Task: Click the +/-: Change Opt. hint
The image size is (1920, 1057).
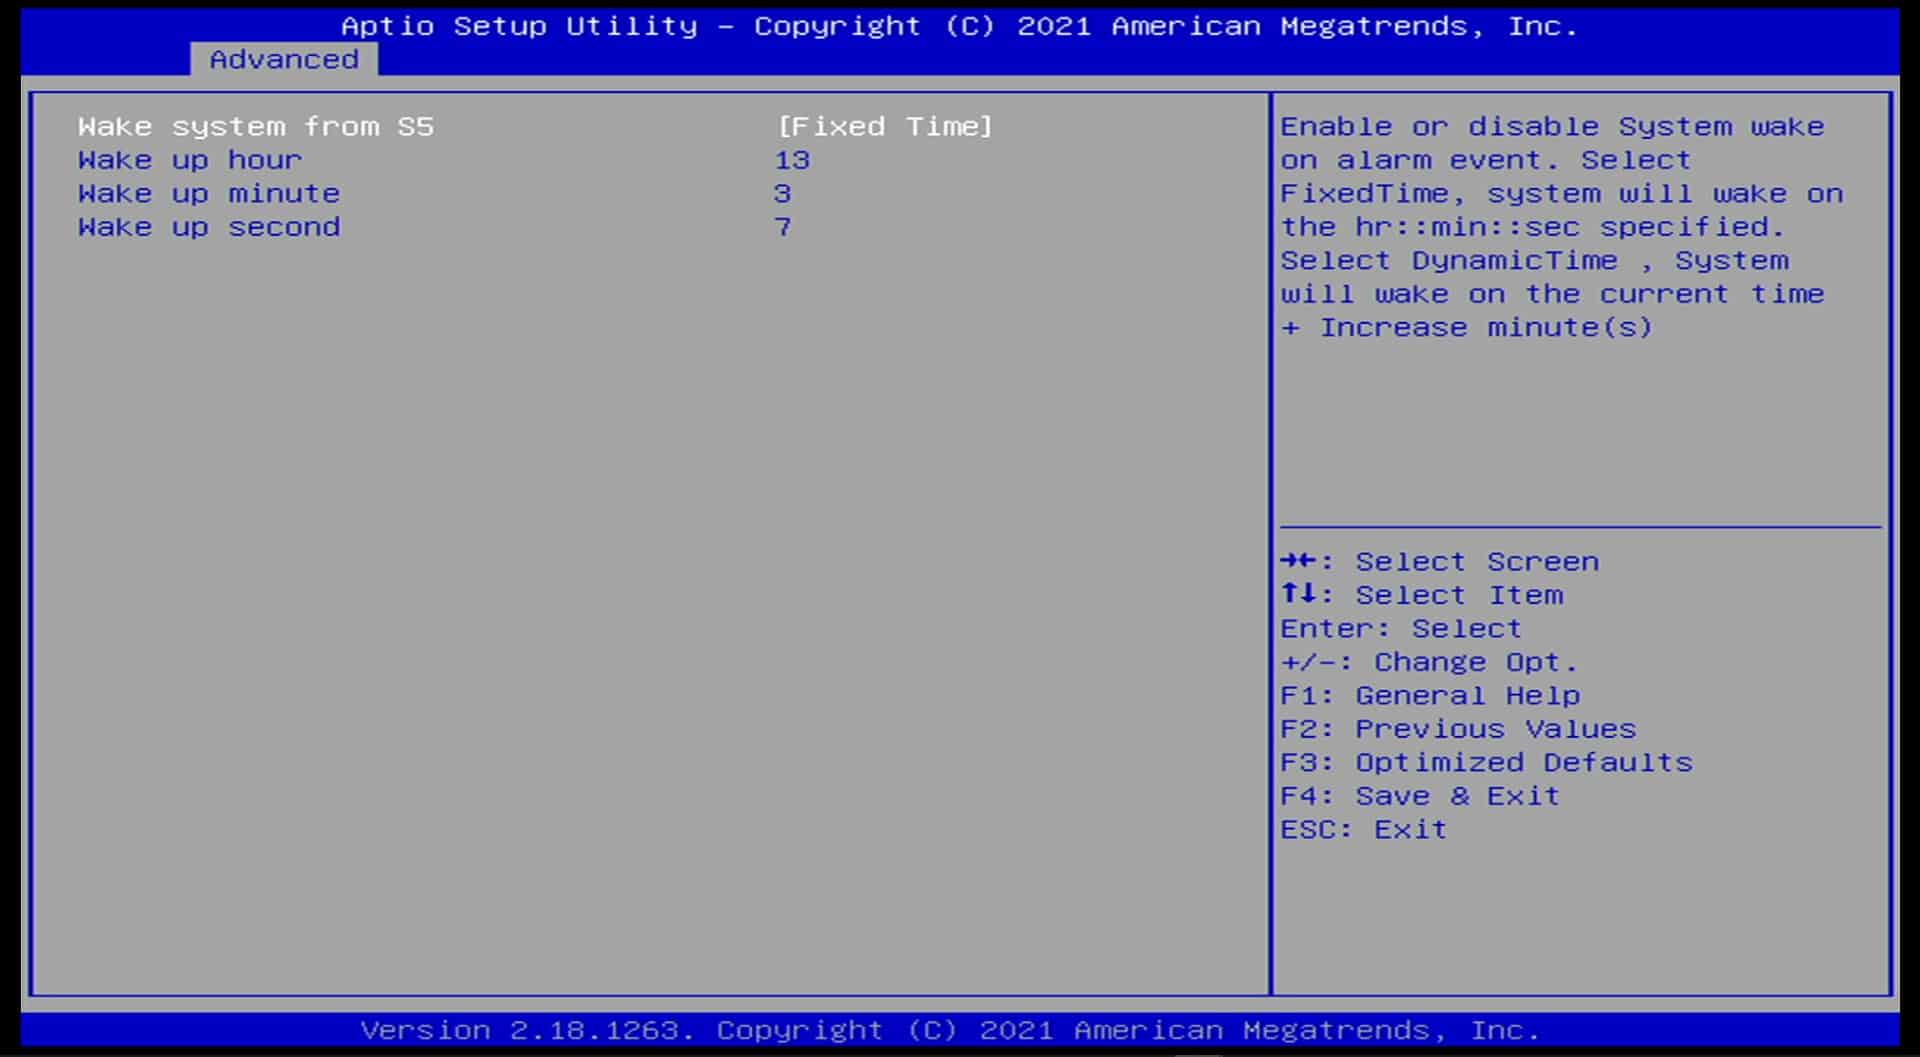Action: (1429, 662)
